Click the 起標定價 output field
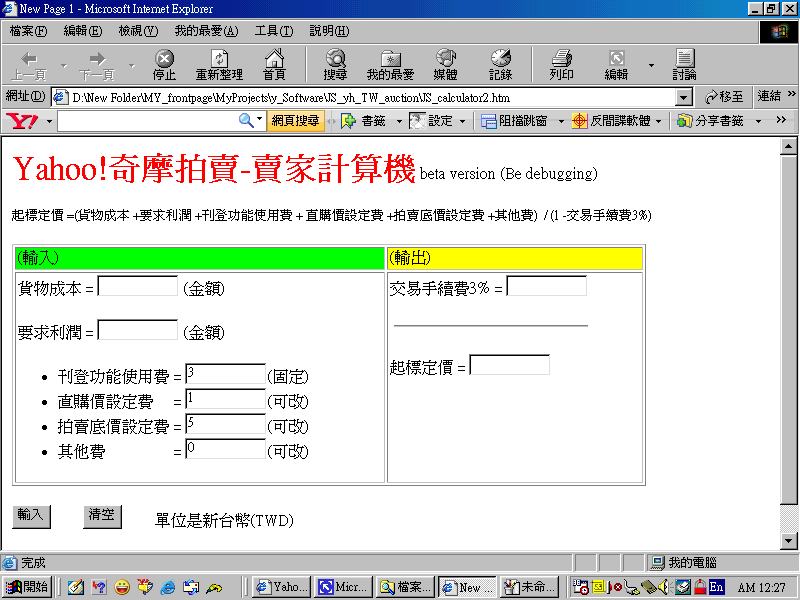The height and width of the screenshot is (600, 800). click(509, 365)
